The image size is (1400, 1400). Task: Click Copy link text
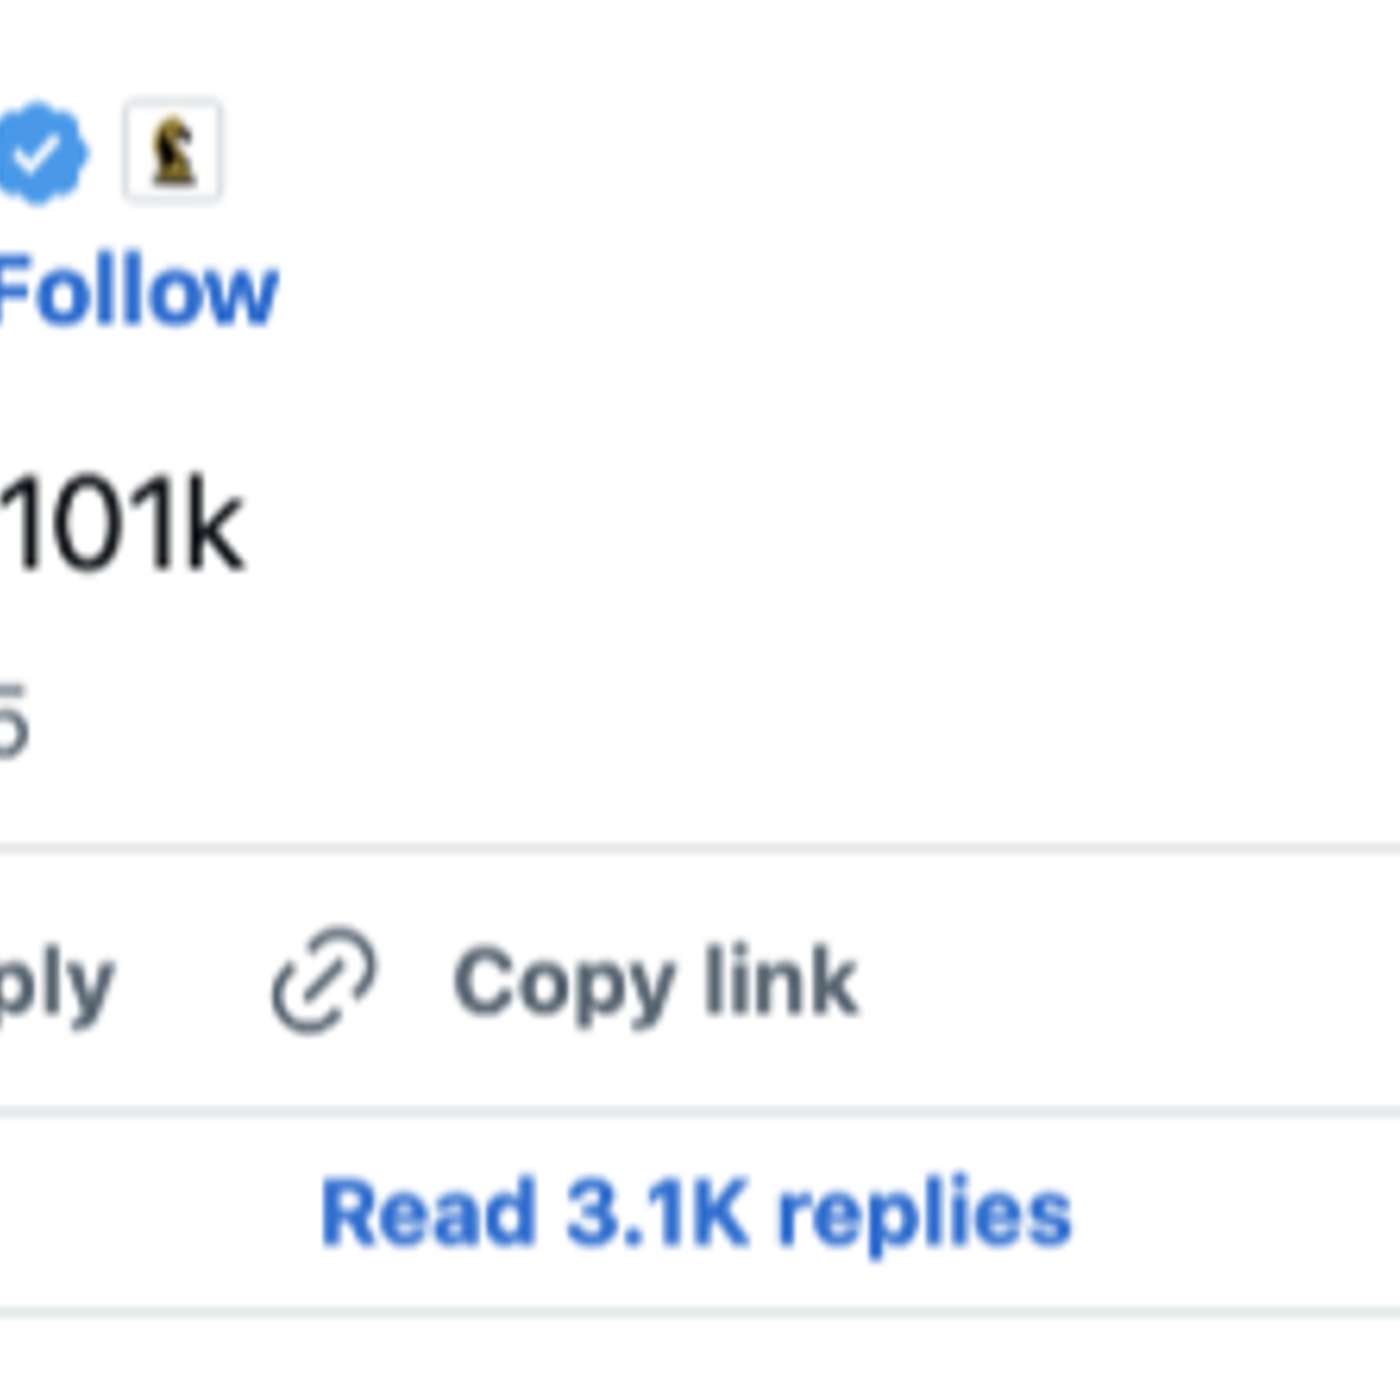(655, 985)
